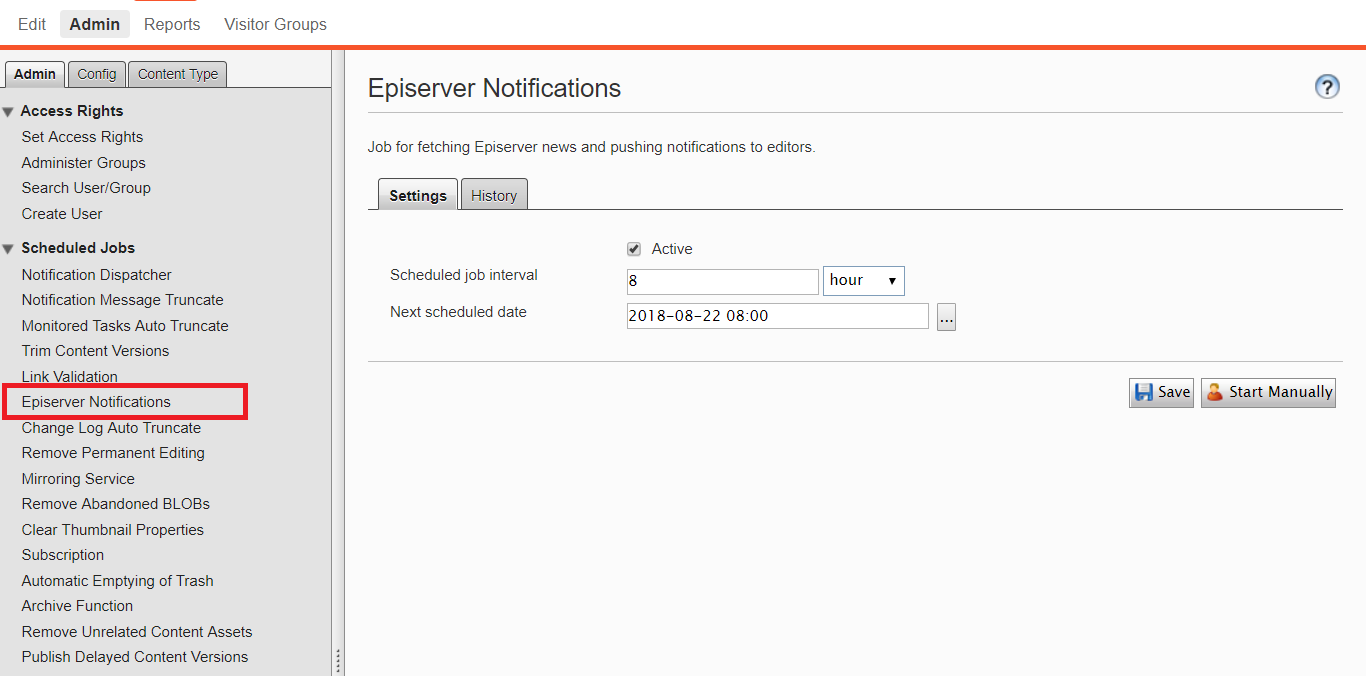The height and width of the screenshot is (676, 1366).
Task: Click the next scheduled date field
Action: (x=778, y=316)
